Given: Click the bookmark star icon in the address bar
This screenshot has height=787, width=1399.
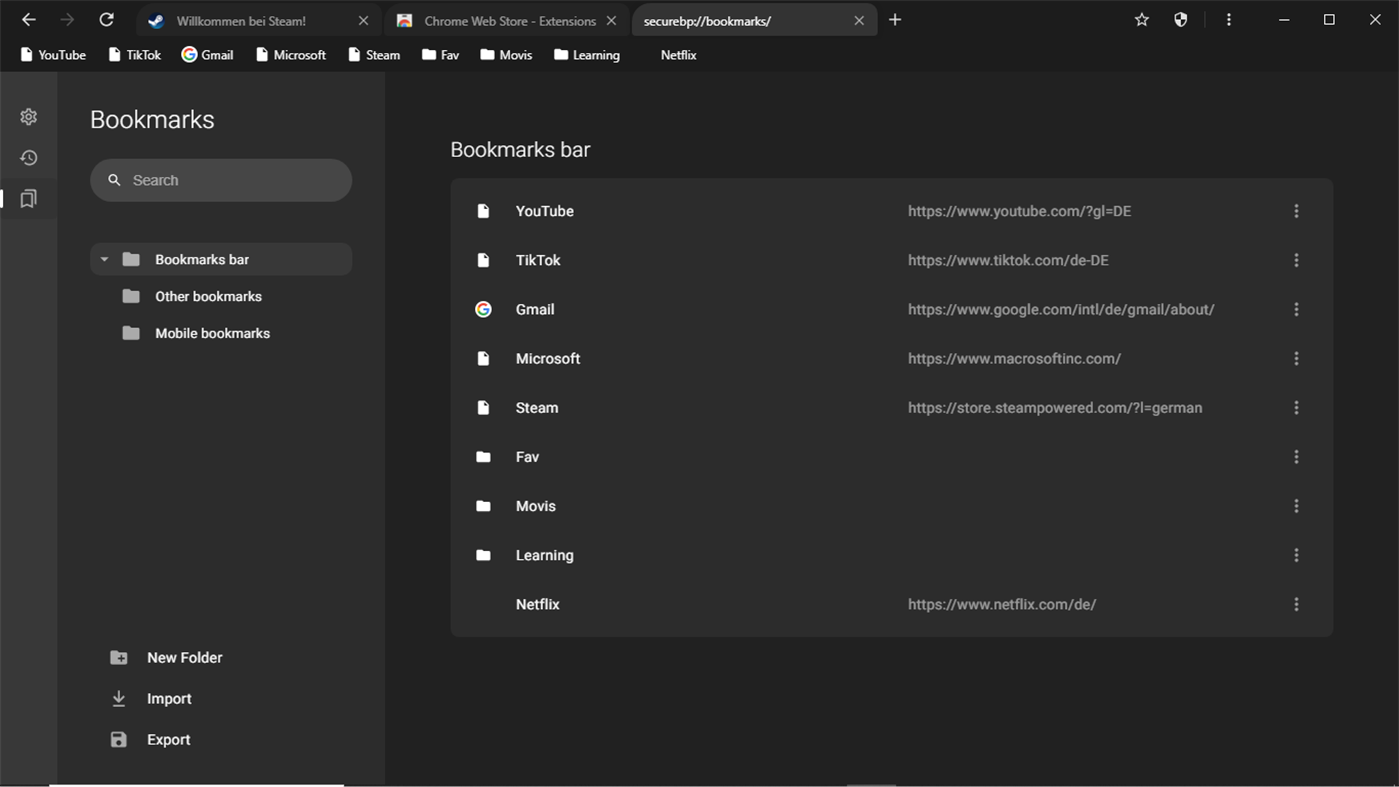Looking at the screenshot, I should [x=1141, y=19].
